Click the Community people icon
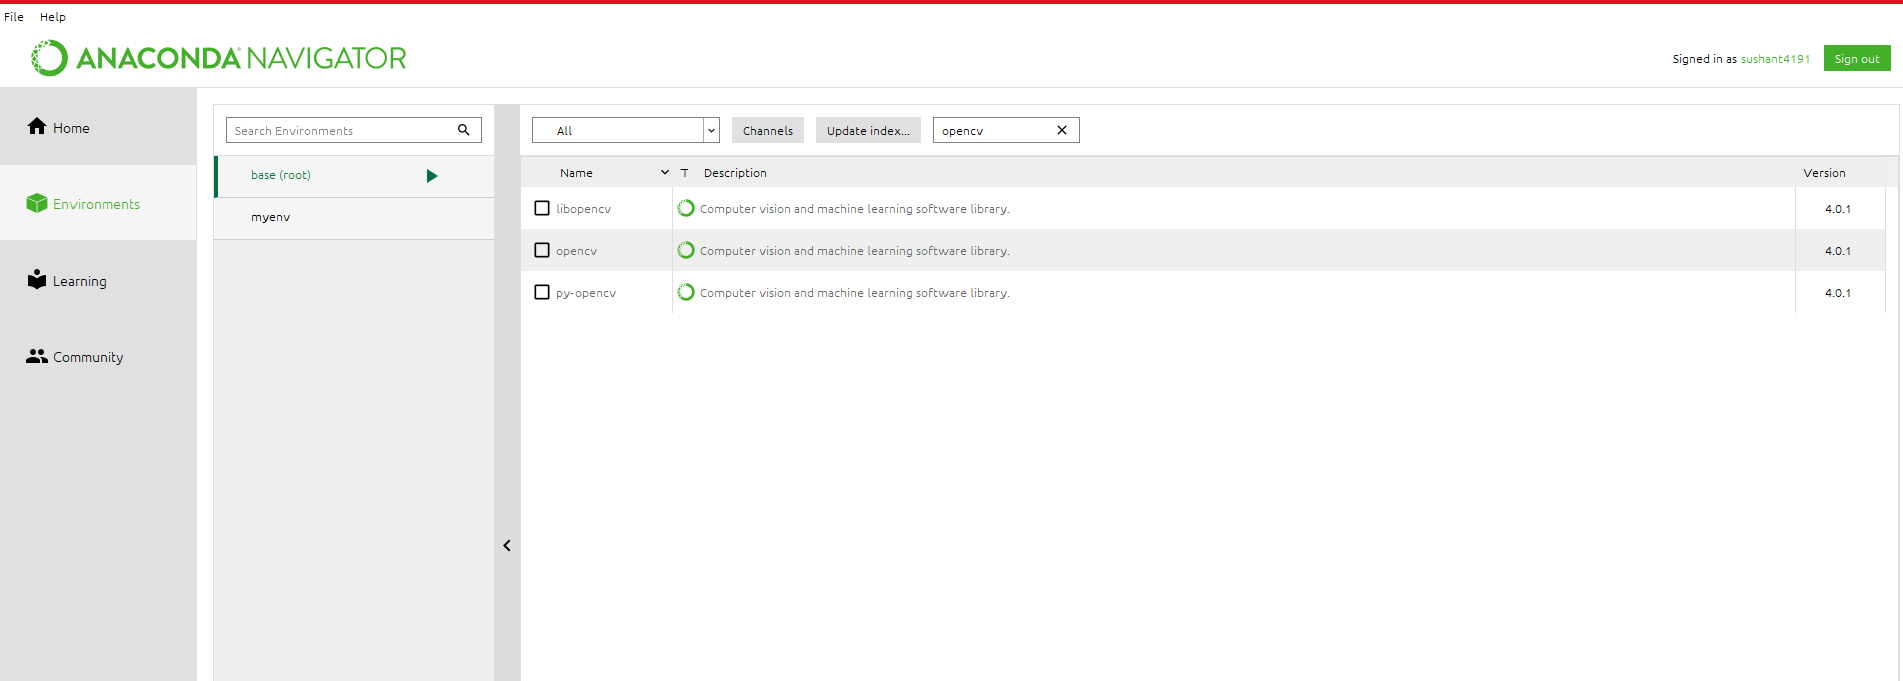The image size is (1903, 681). (37, 356)
